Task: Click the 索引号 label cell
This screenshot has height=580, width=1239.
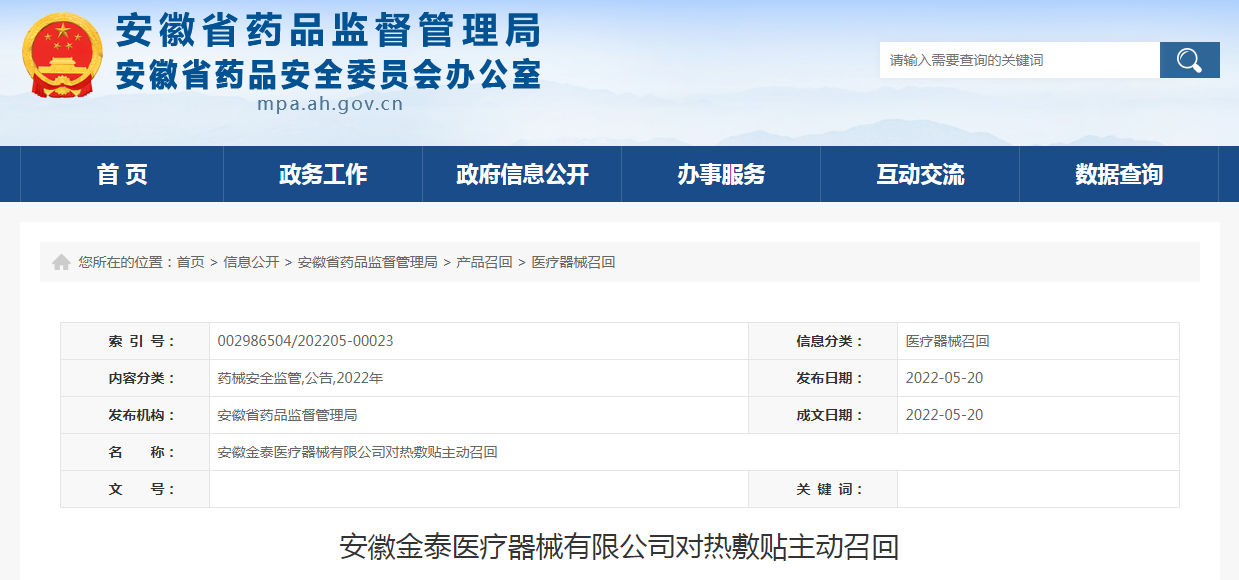Action: [135, 341]
